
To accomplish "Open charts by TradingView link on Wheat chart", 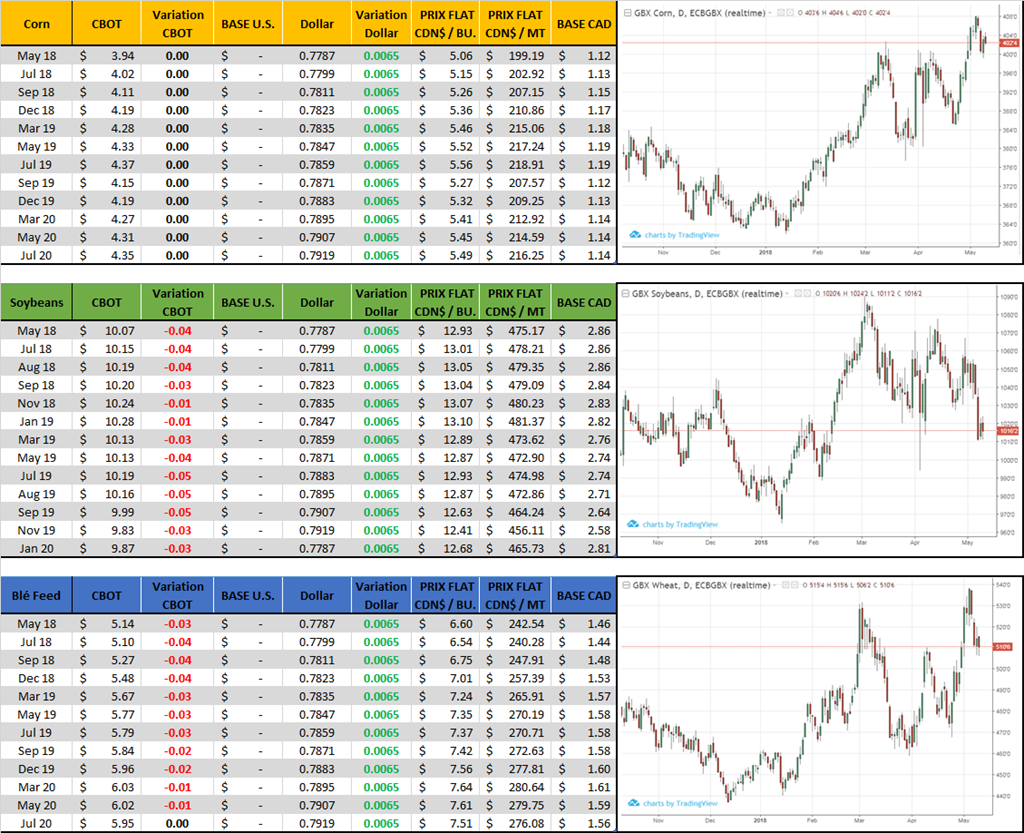I will [x=673, y=804].
